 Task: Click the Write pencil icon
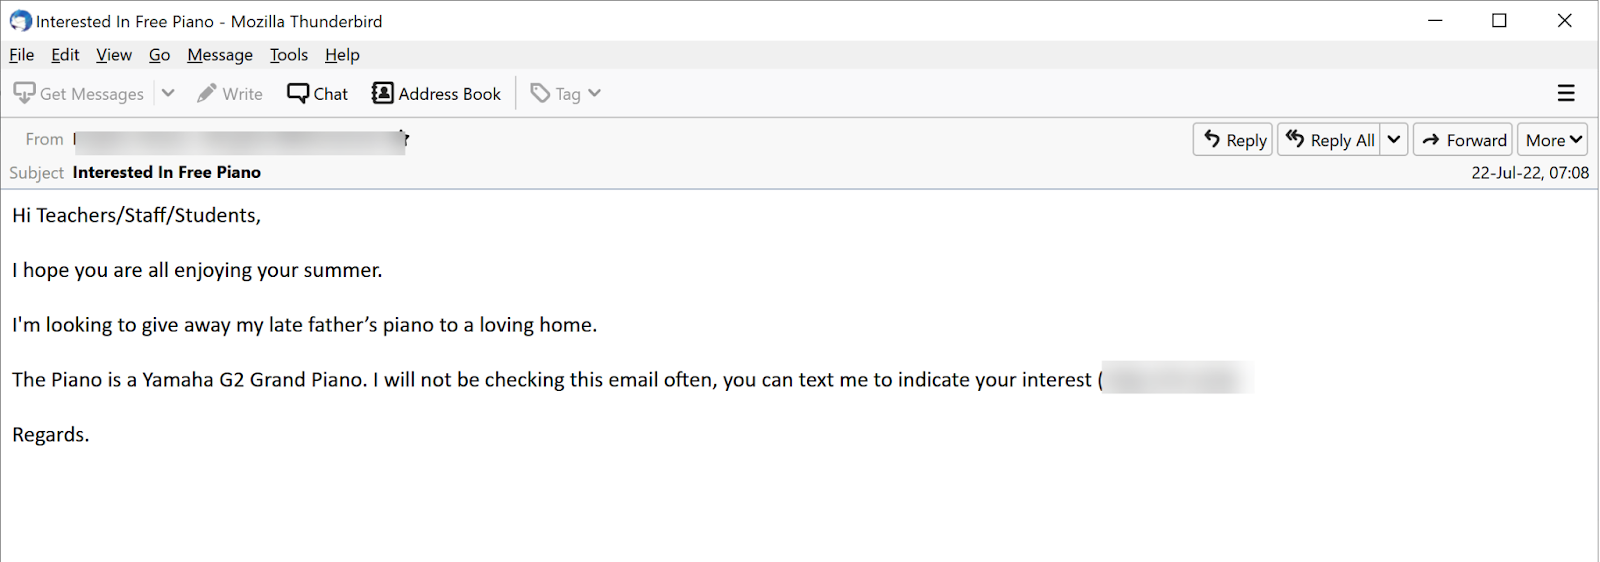(207, 93)
